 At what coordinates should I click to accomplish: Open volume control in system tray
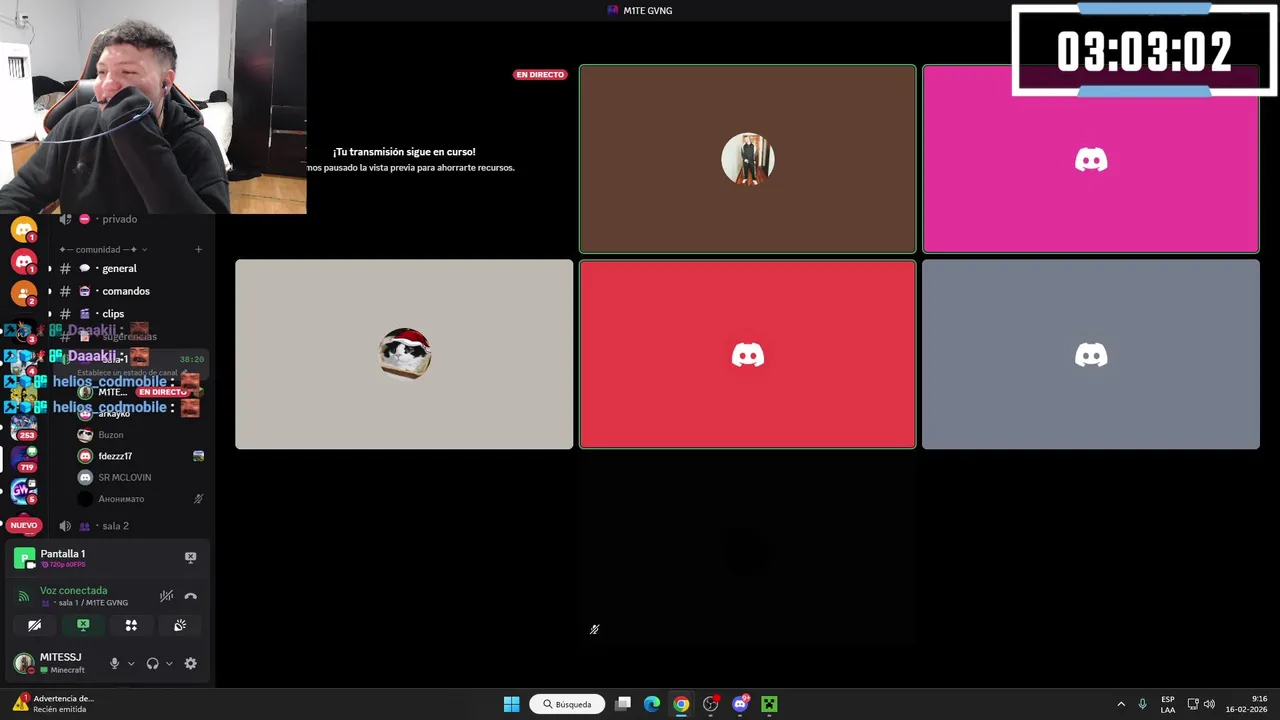click(x=1209, y=704)
